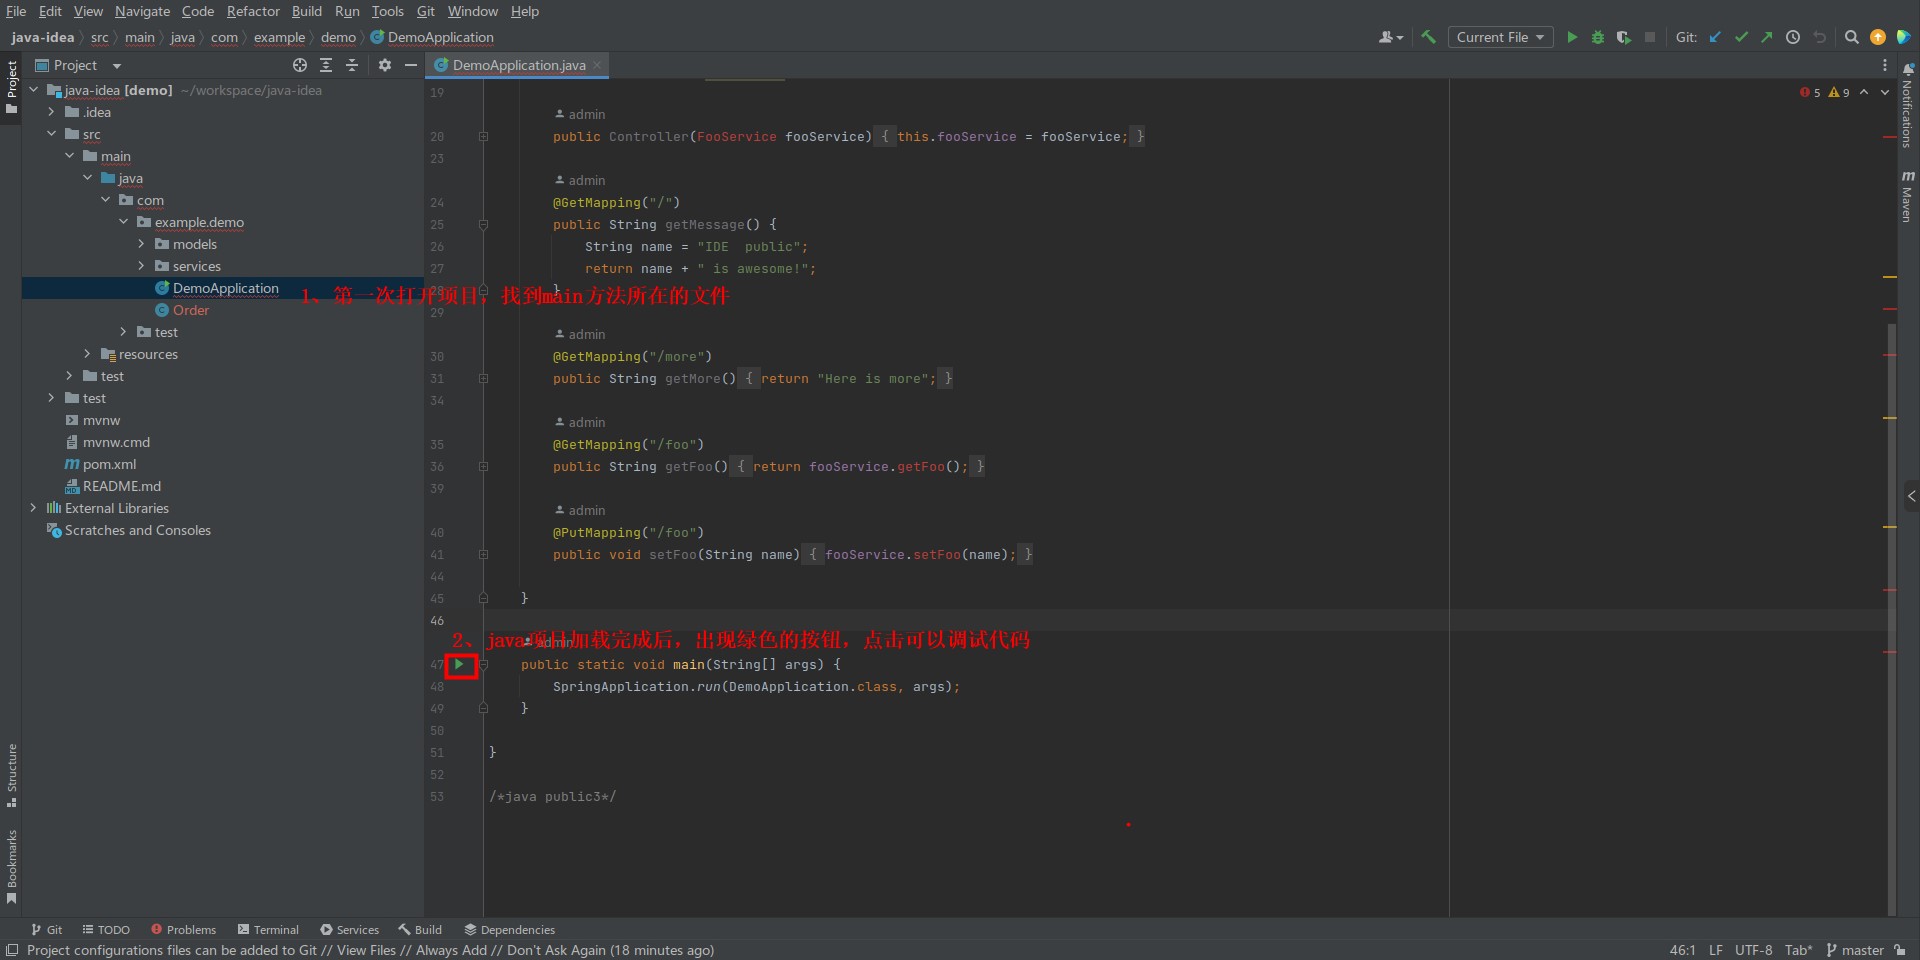Toggle read-only lock icon in status bar
This screenshot has height=960, width=1920.
pyautogui.click(x=1900, y=950)
